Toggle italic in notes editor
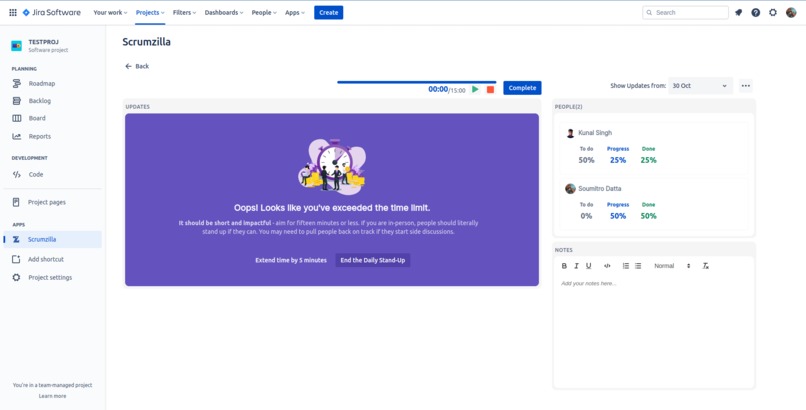 pyautogui.click(x=576, y=266)
